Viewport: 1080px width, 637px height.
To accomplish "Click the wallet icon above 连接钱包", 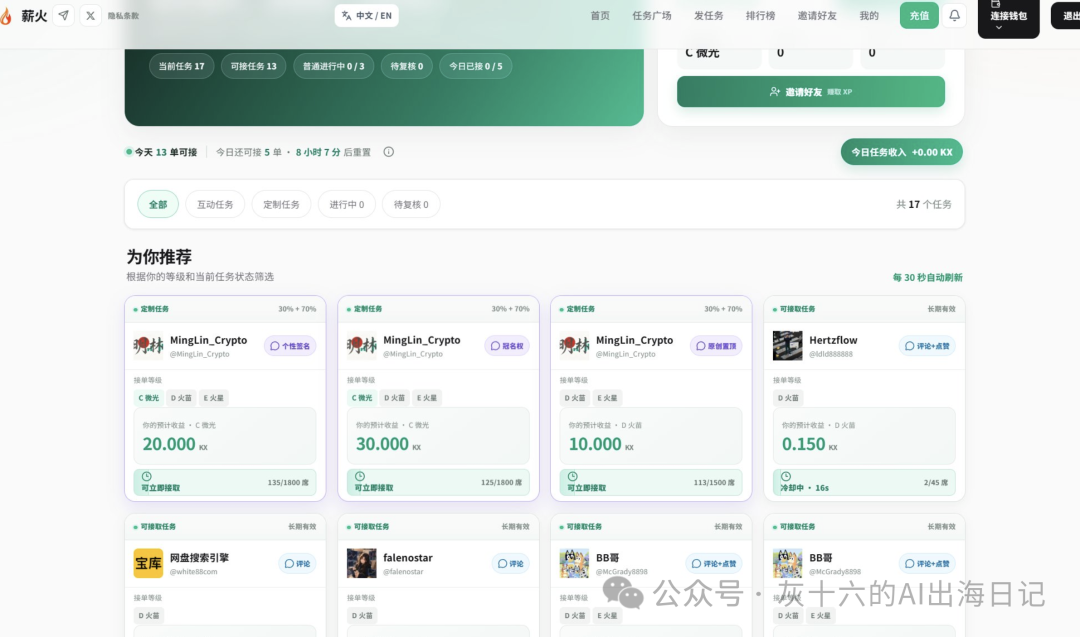I will [995, 4].
